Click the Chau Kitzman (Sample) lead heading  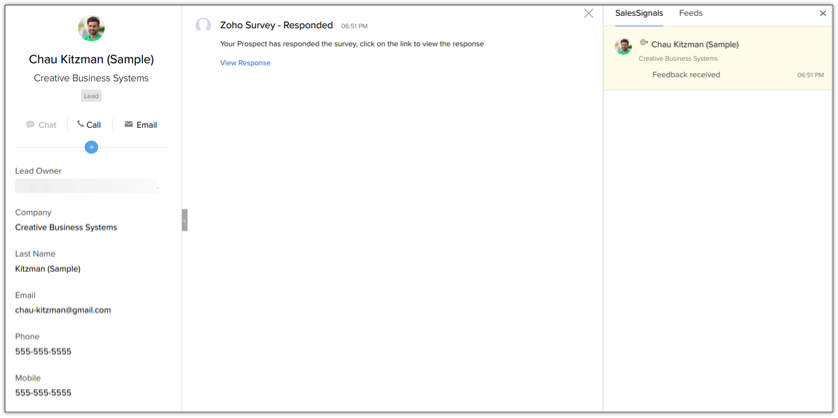pos(91,59)
